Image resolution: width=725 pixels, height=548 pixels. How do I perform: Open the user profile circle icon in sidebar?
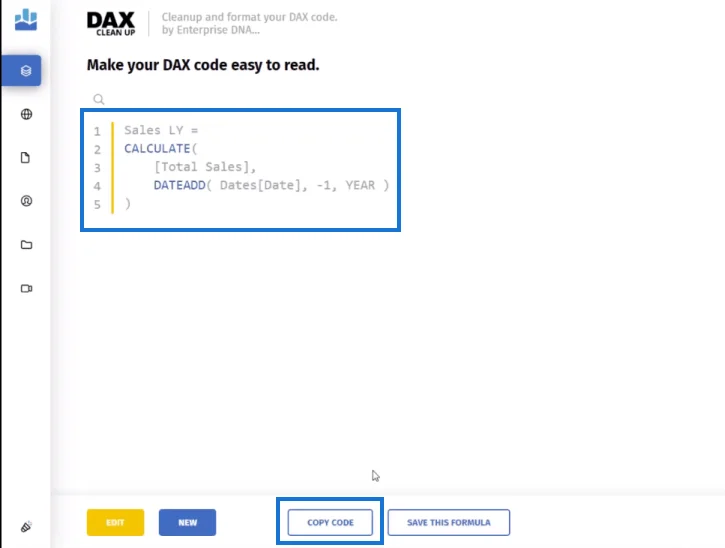coord(26,201)
